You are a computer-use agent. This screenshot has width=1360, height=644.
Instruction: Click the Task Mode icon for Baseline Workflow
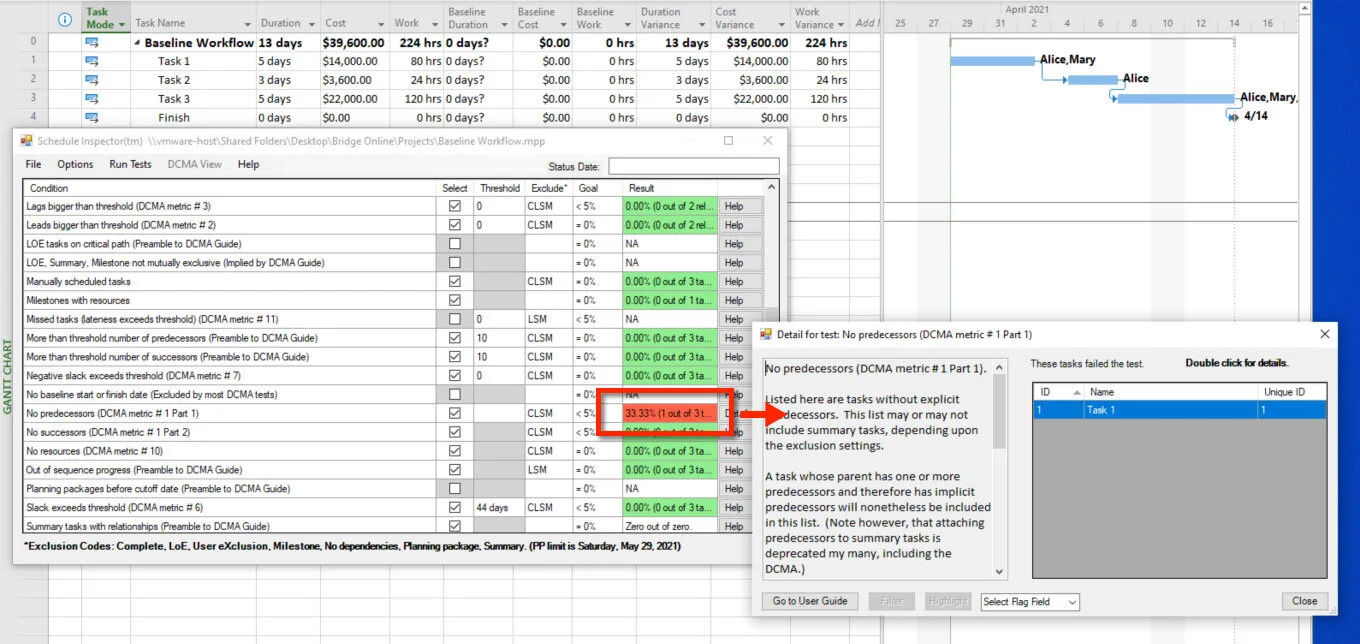pyautogui.click(x=93, y=42)
